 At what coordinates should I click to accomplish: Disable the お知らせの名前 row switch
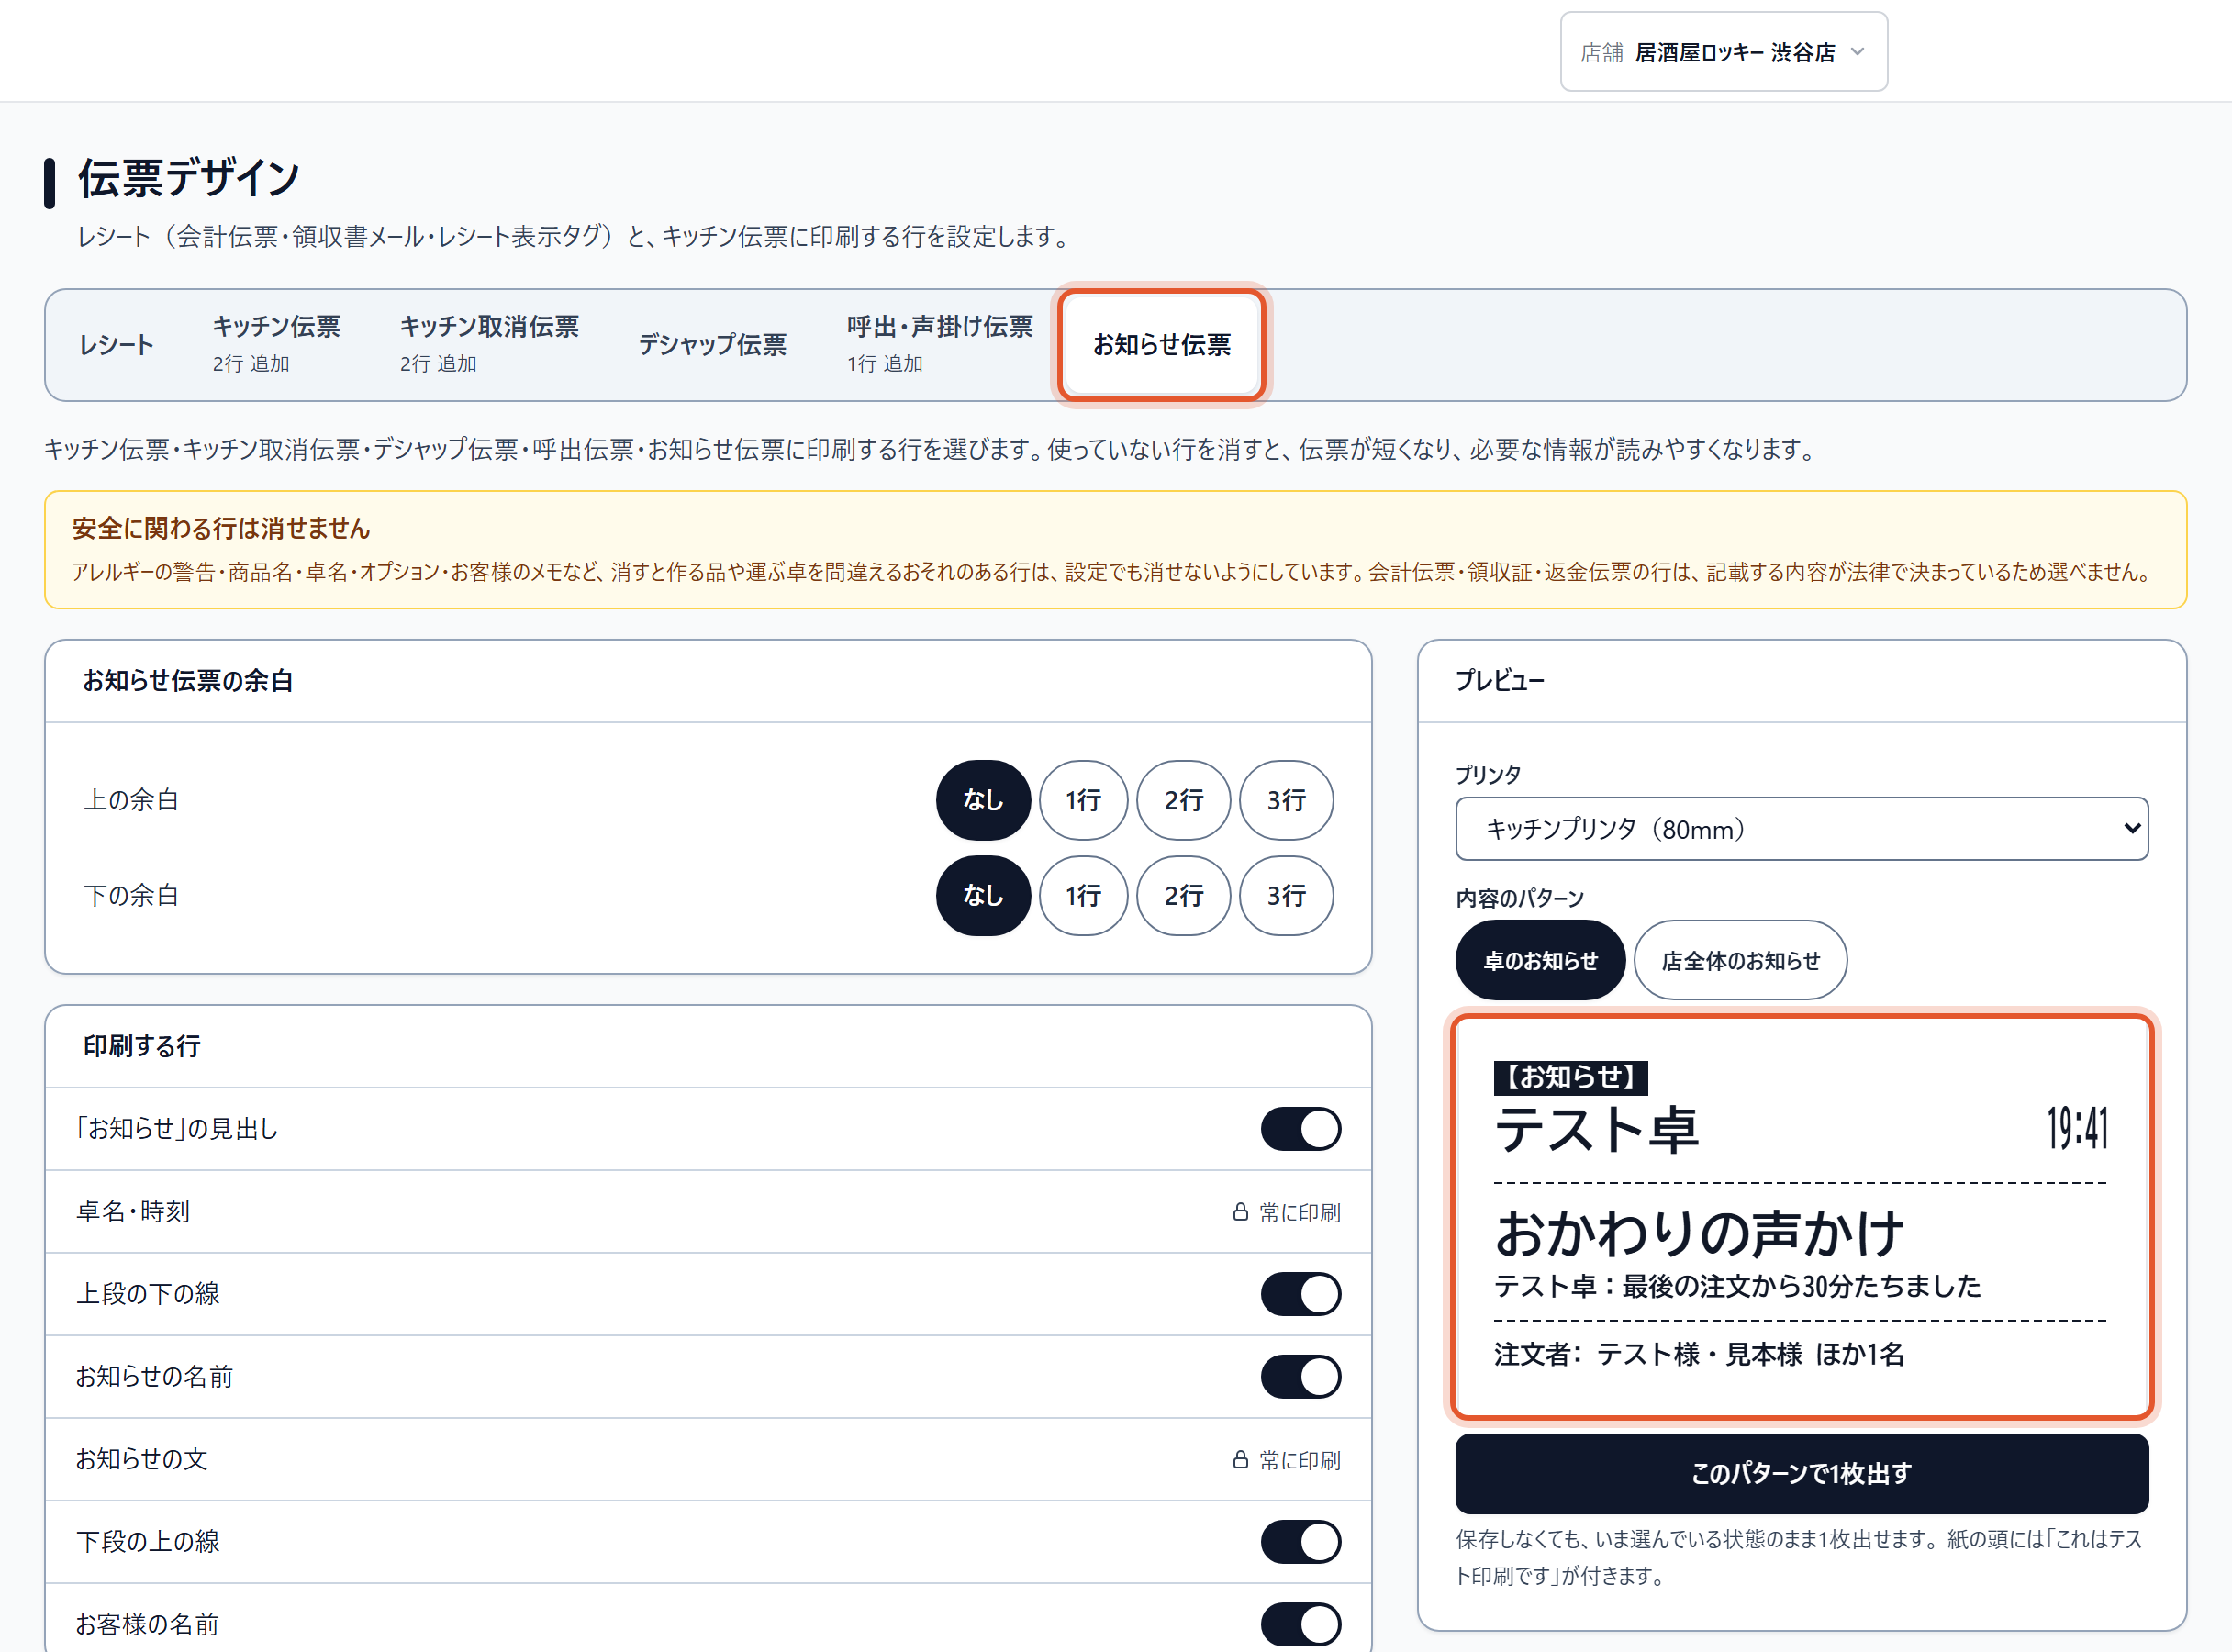click(x=1300, y=1377)
